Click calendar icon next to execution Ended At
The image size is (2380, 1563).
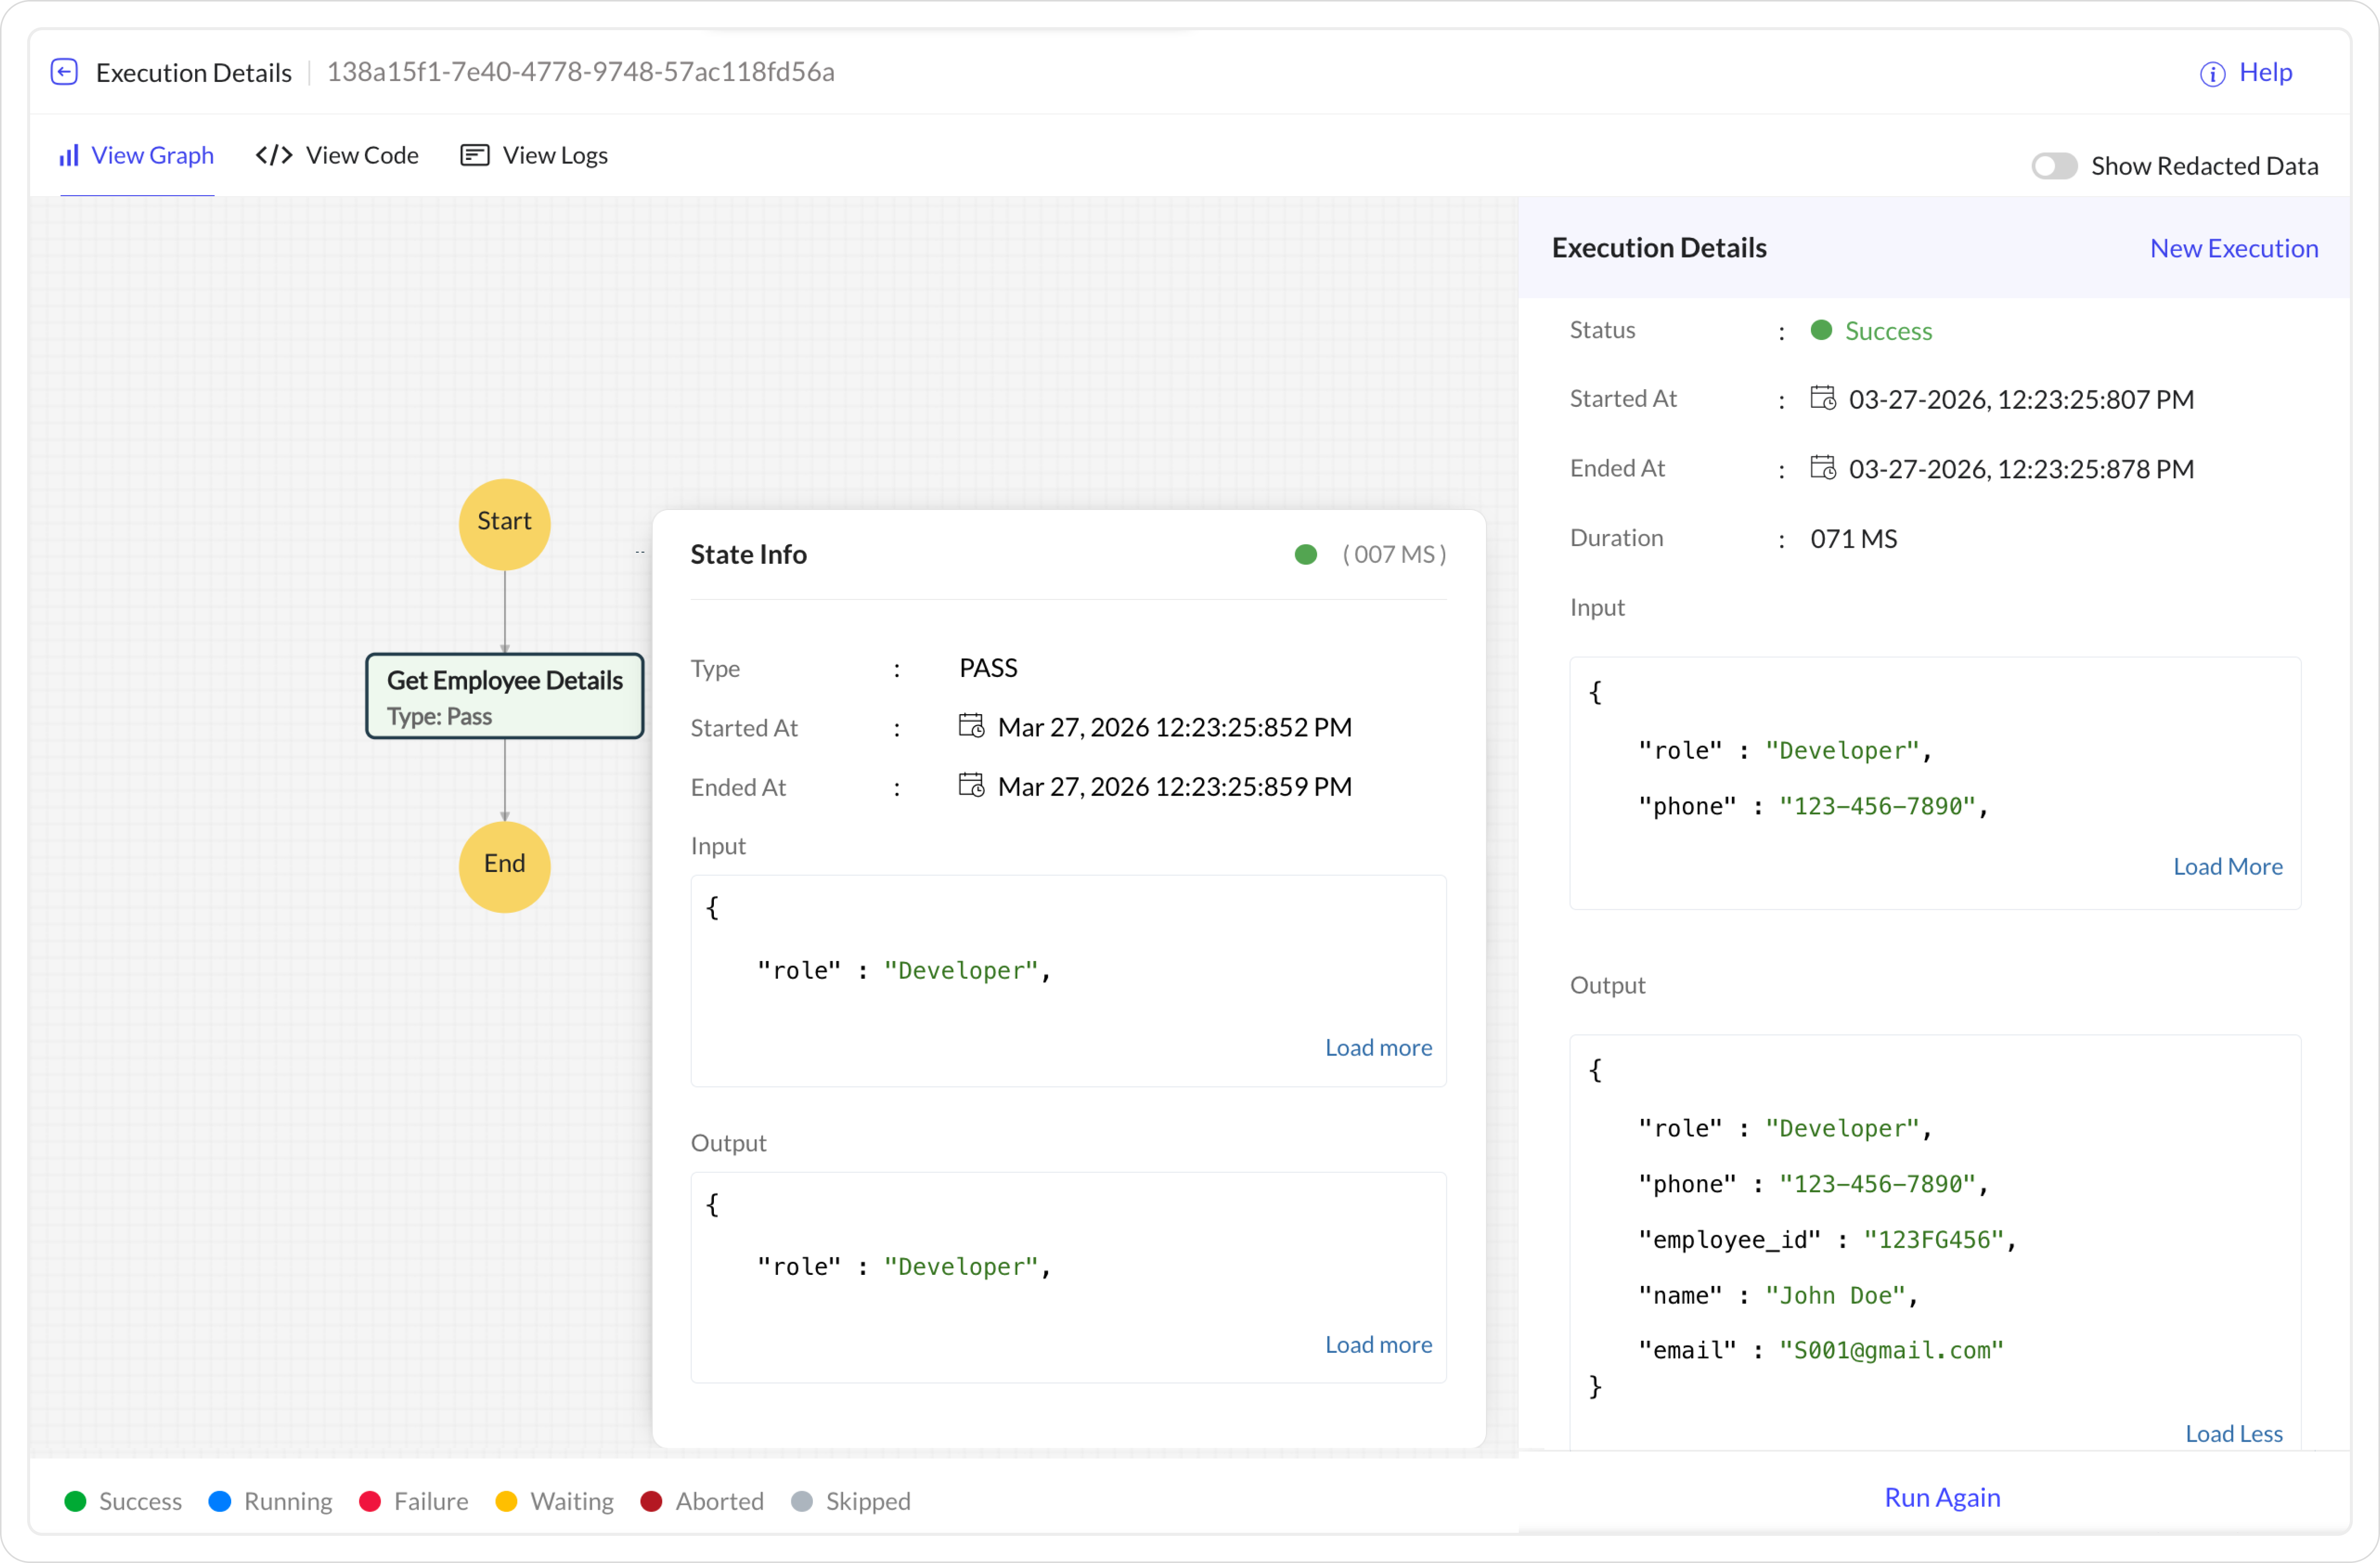(1822, 468)
